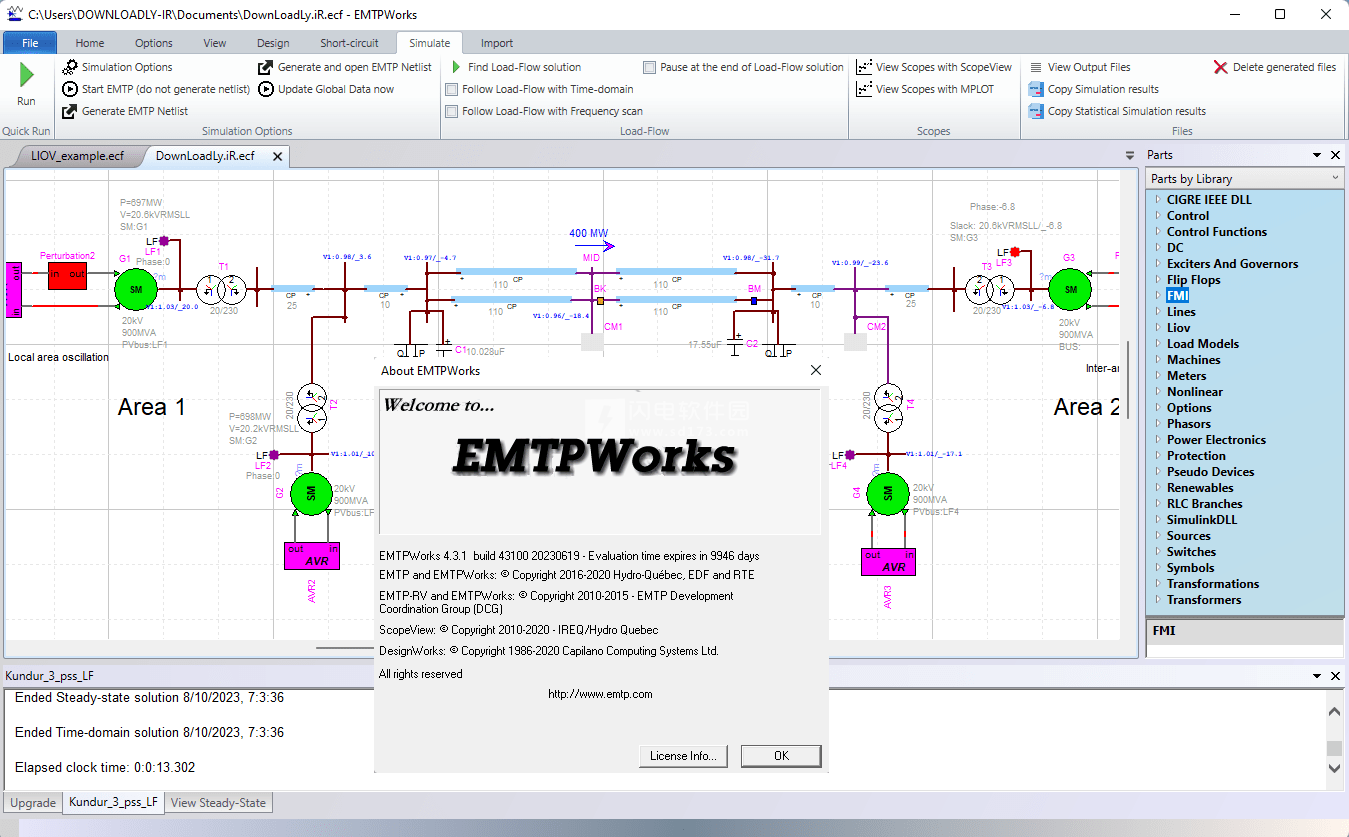This screenshot has width=1349, height=837.
Task: Check Pause at end of Load-Flow solution
Action: pos(649,67)
